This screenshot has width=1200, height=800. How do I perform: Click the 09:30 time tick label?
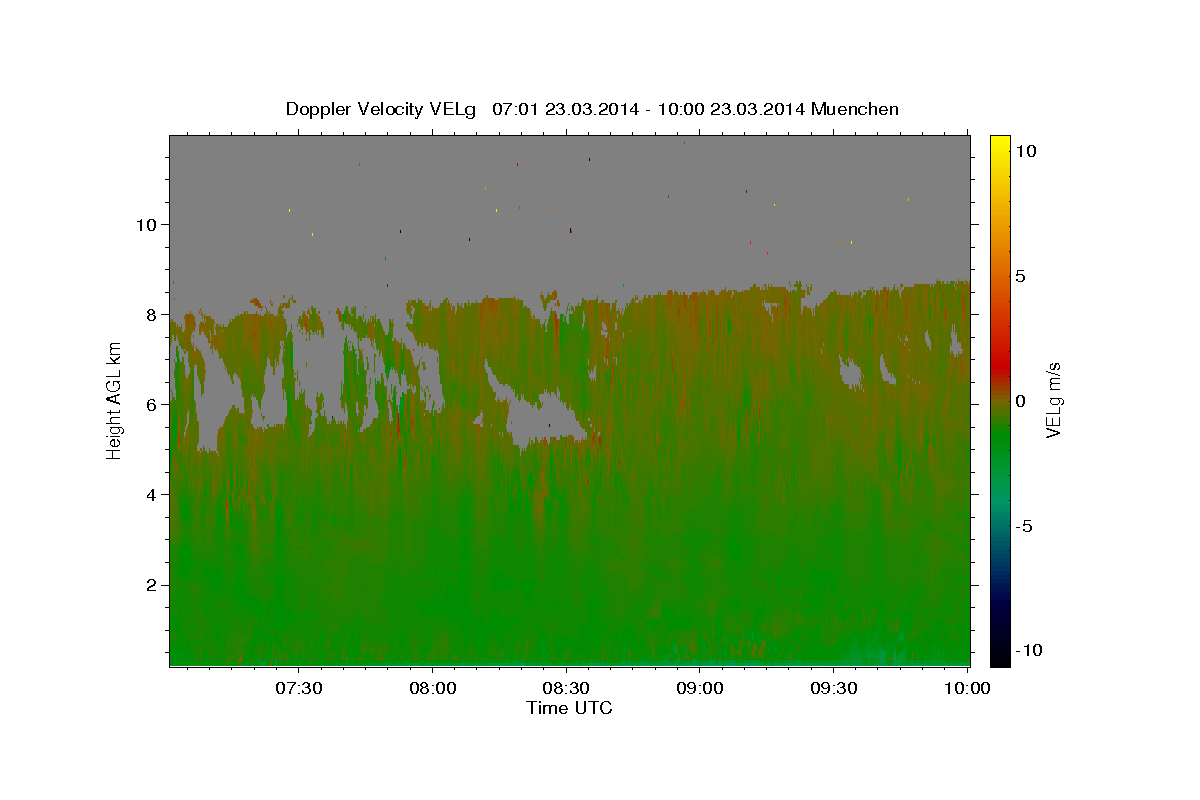(834, 688)
